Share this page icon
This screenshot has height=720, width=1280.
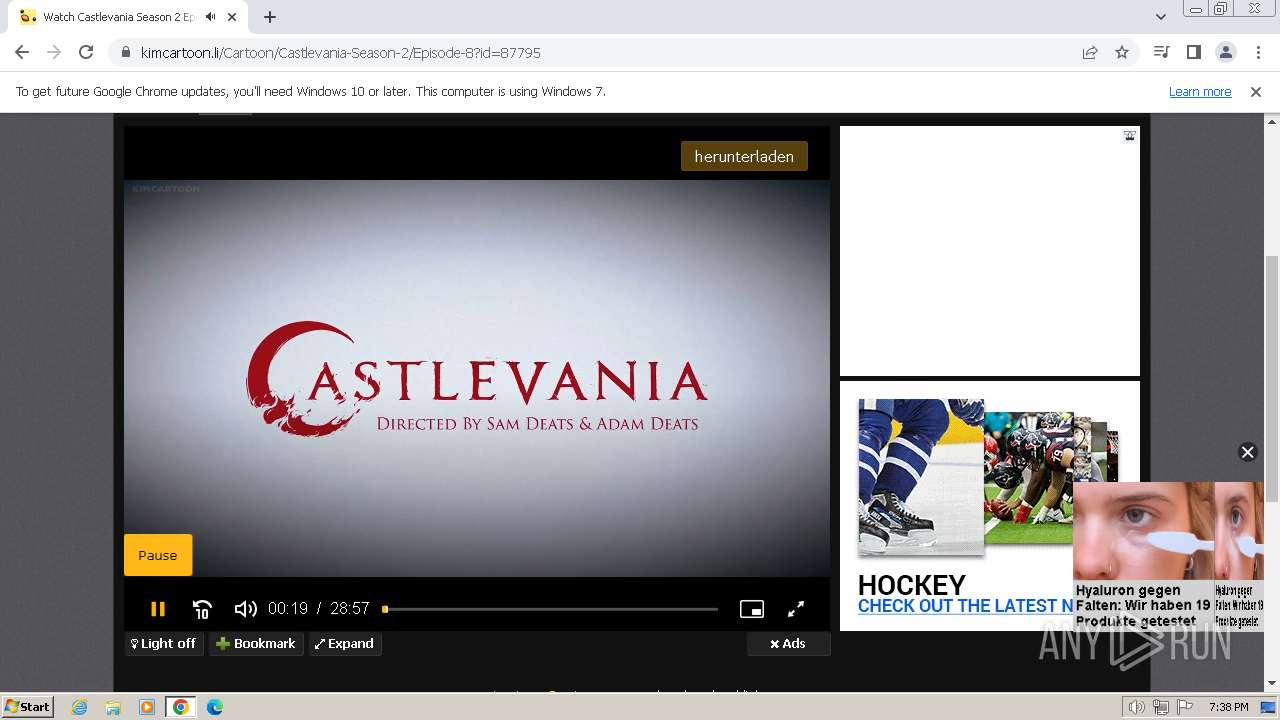click(1090, 52)
